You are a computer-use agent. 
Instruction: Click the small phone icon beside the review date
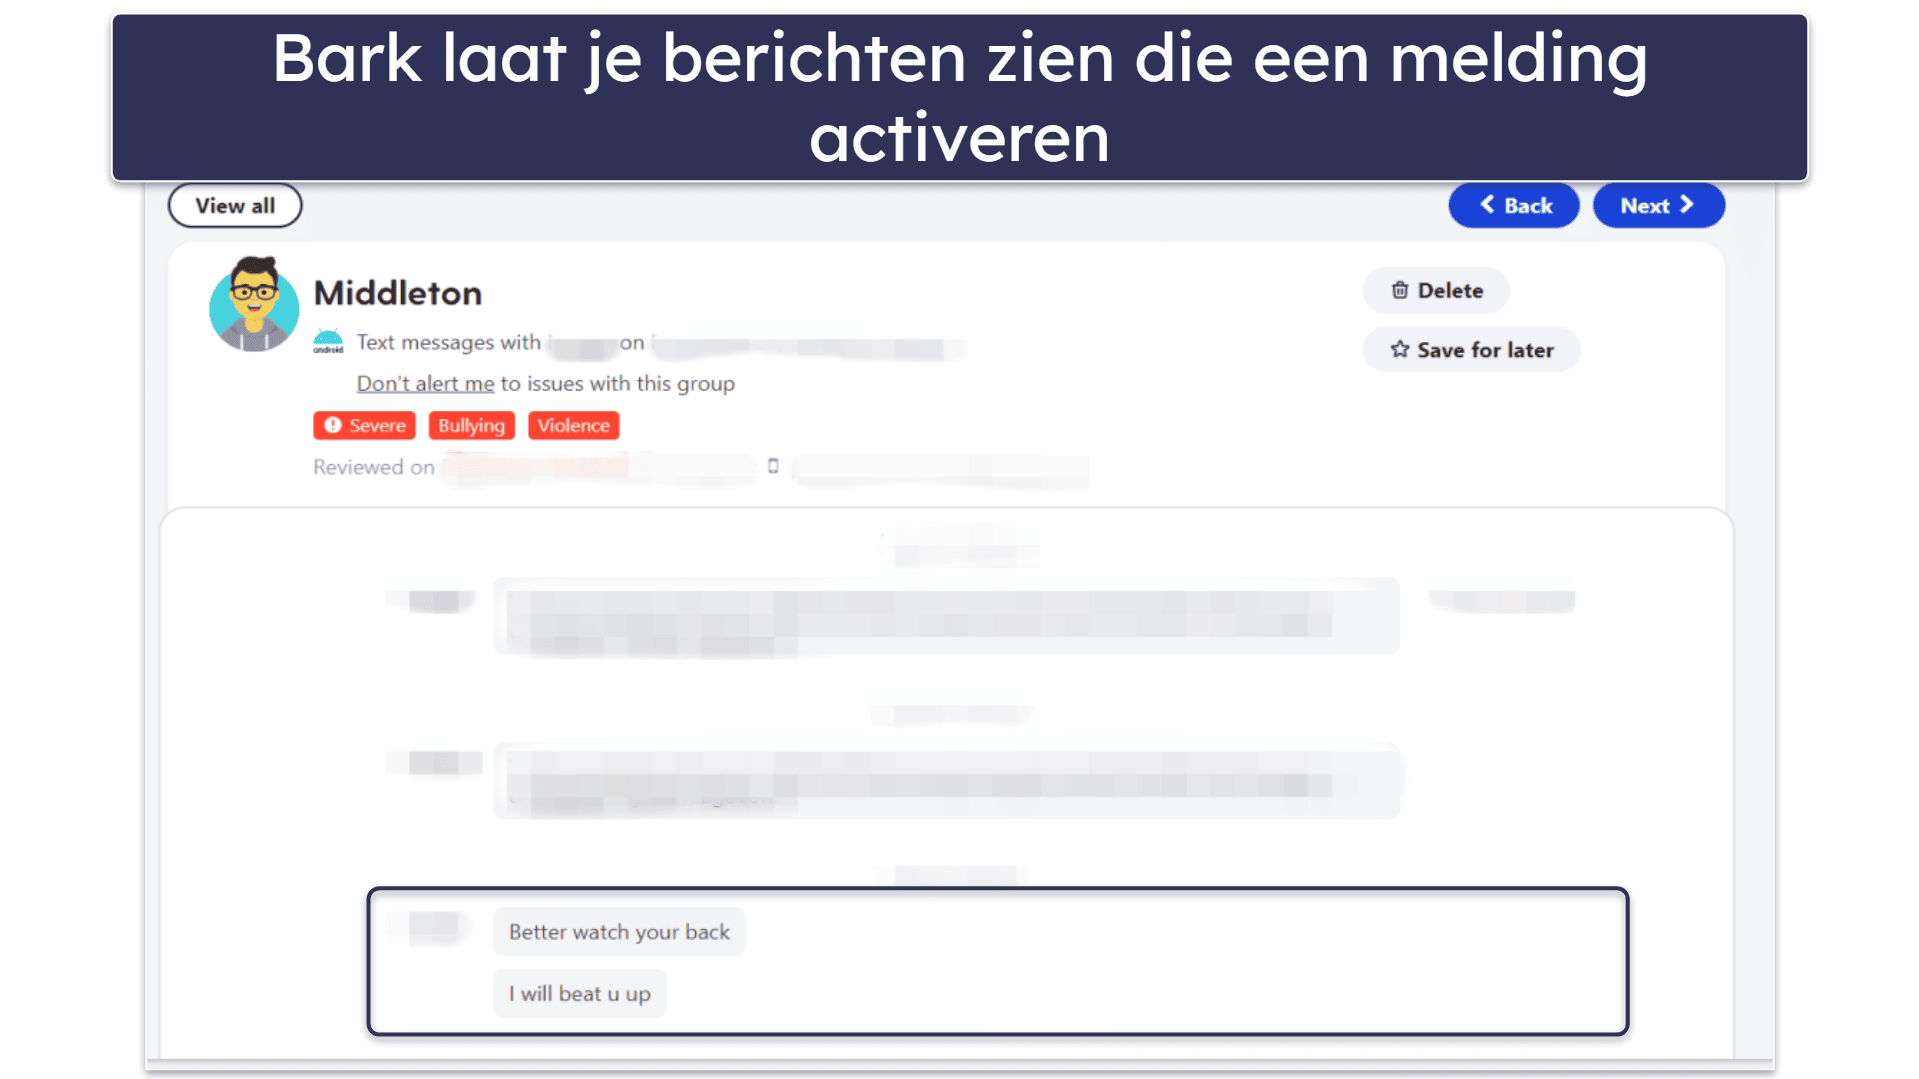(773, 466)
